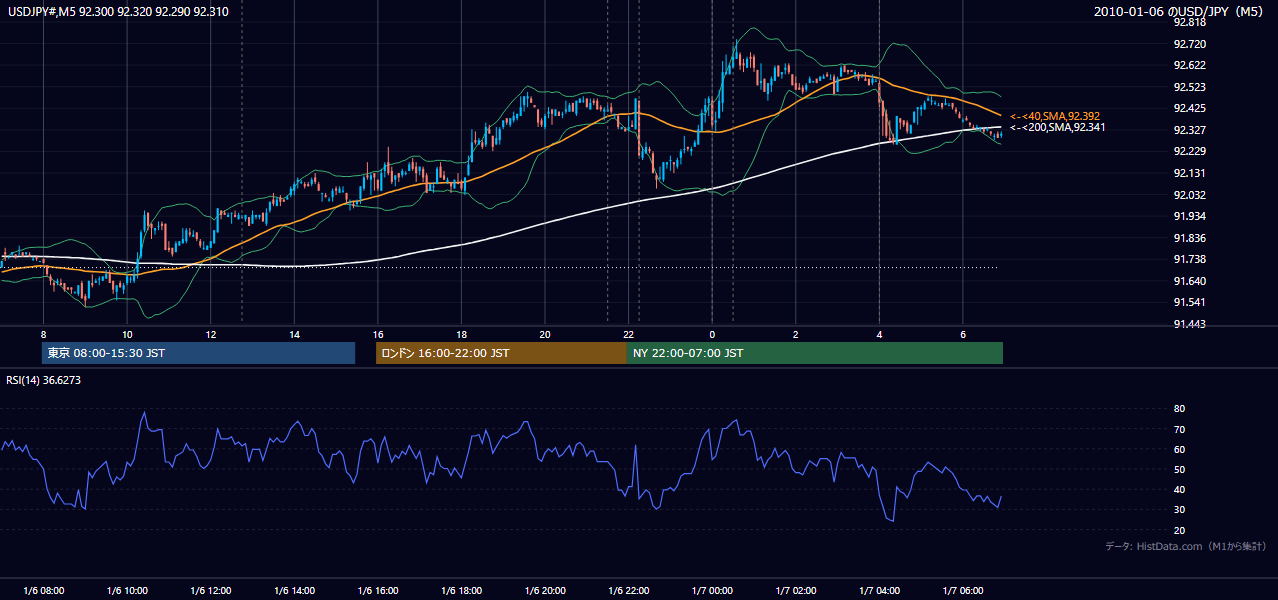The image size is (1278, 600).
Task: Click price axis value 92.523
Action: click(x=1192, y=87)
